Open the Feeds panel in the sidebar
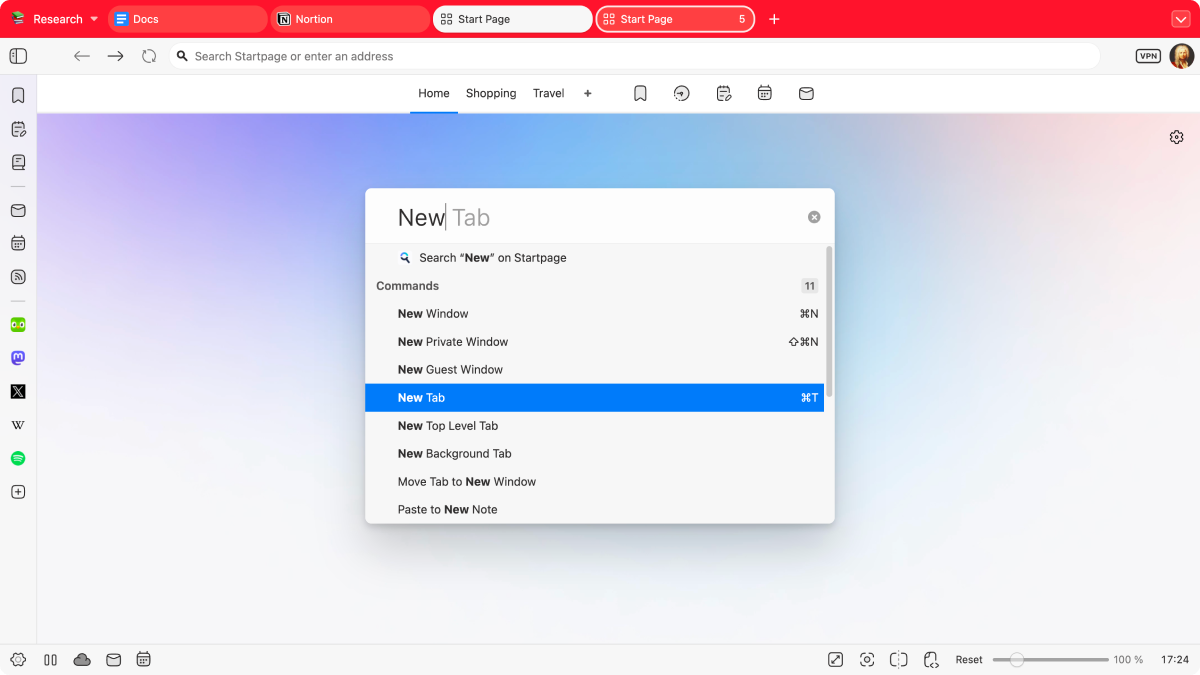 18,277
